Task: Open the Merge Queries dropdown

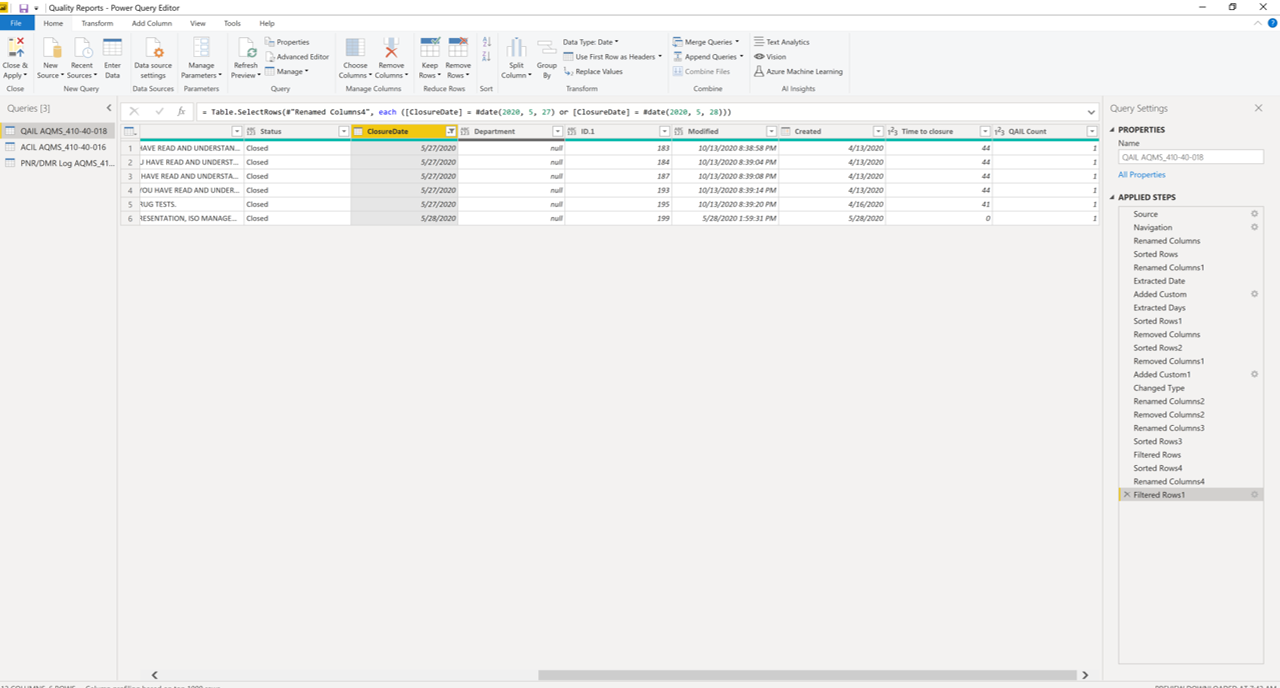Action: [706, 42]
